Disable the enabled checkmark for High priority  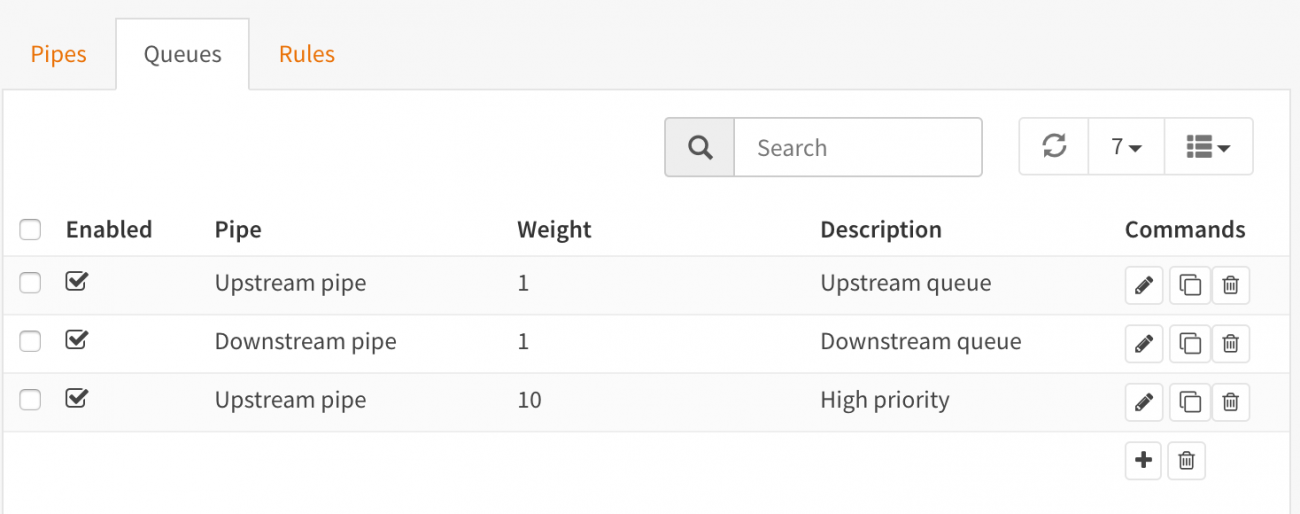click(76, 399)
